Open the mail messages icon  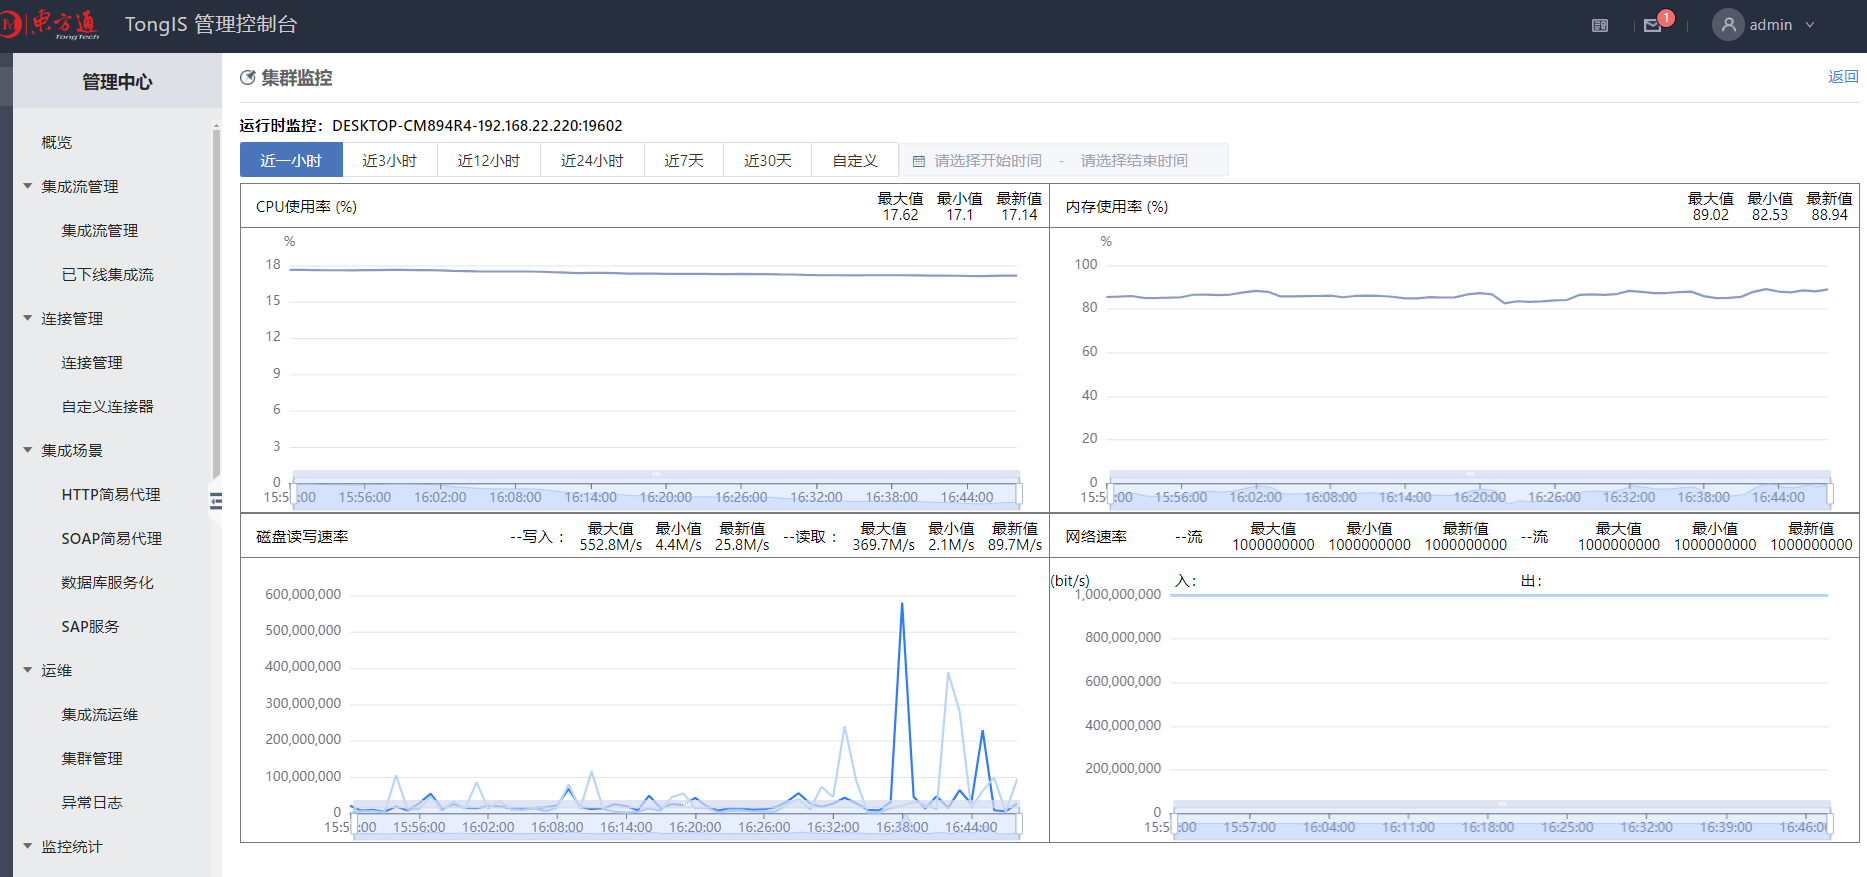coord(1652,26)
